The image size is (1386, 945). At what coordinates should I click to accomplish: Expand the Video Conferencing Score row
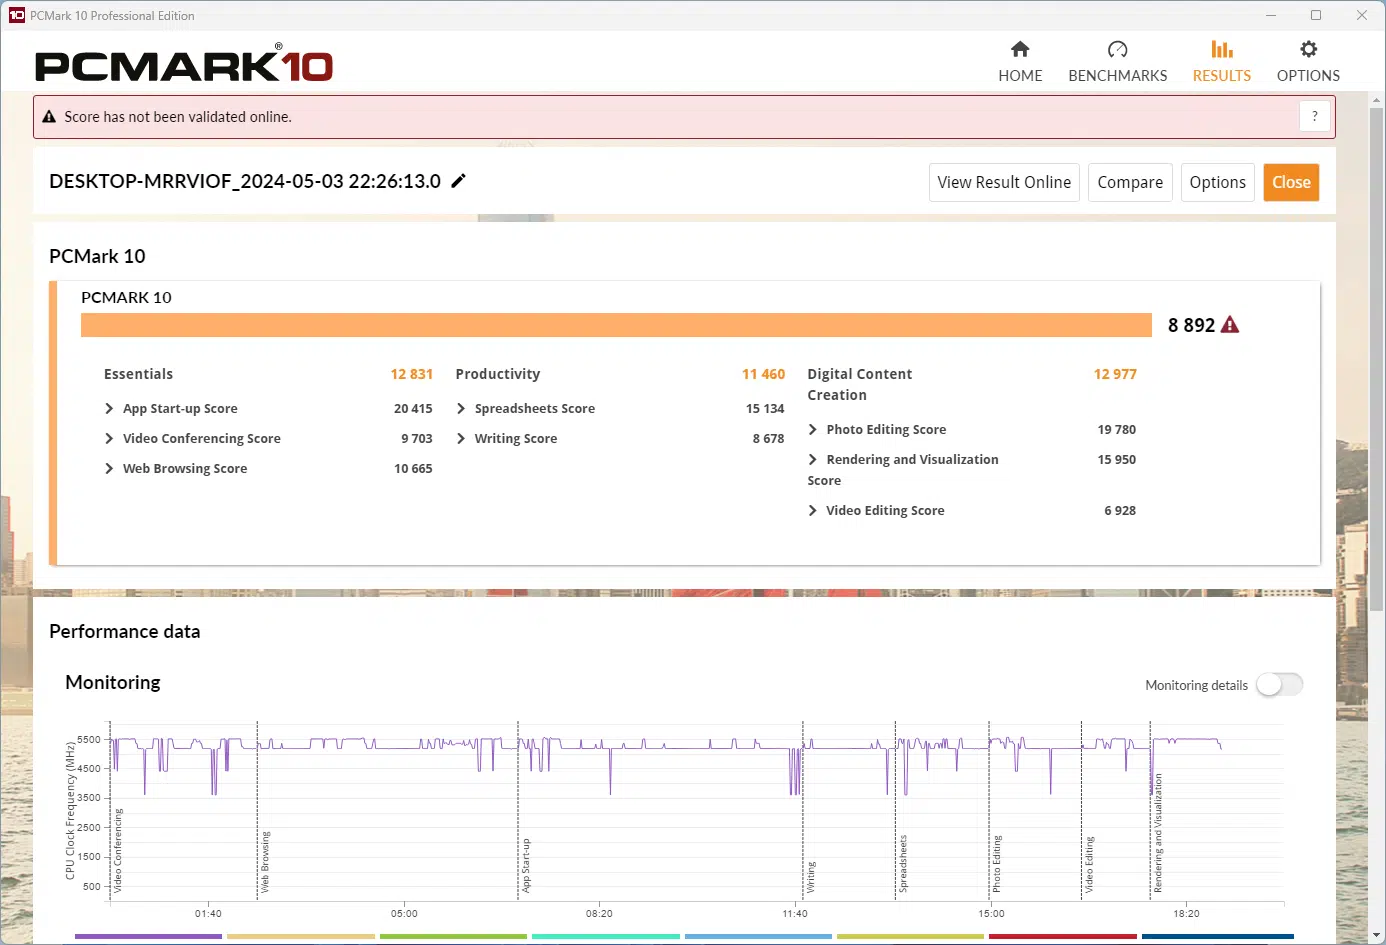[x=109, y=439]
